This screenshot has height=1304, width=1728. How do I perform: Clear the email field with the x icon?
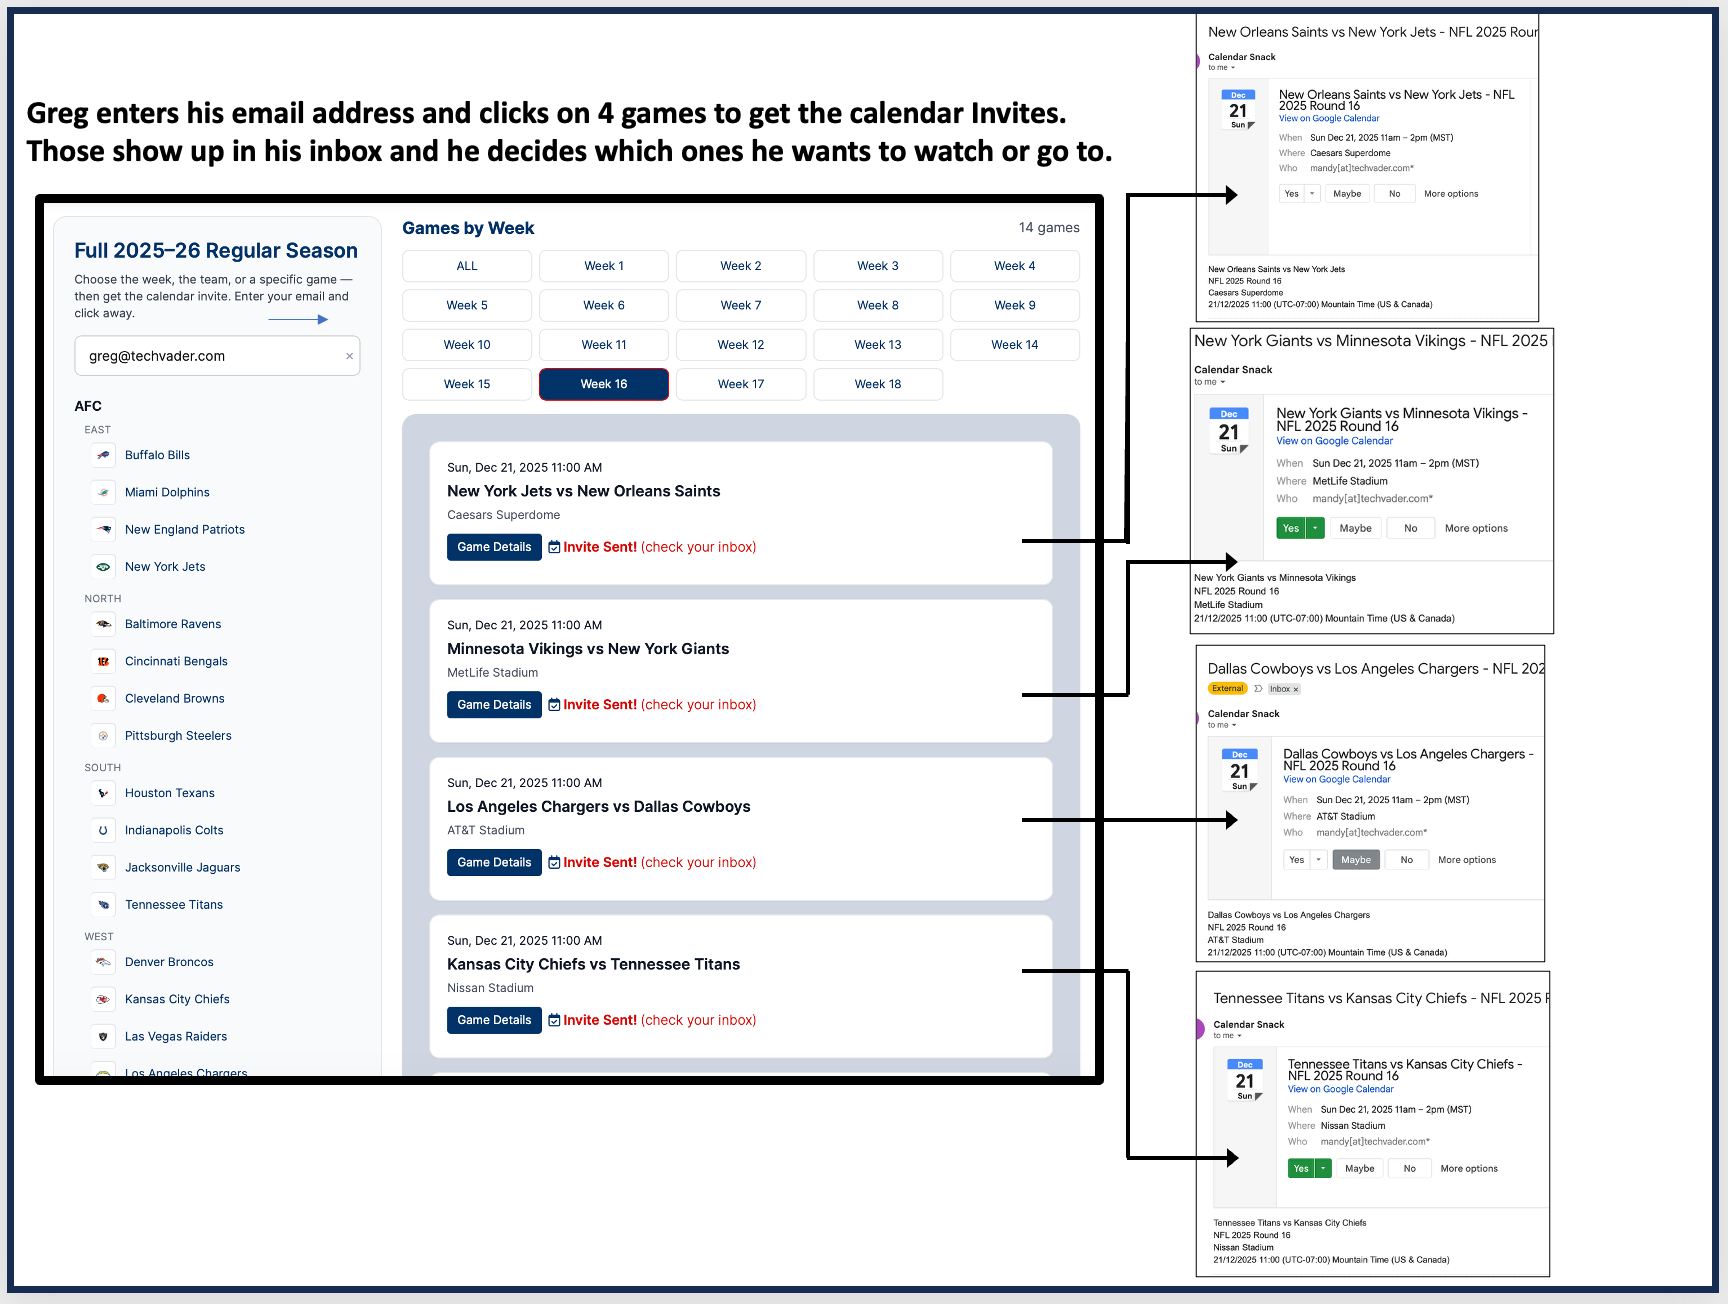(349, 356)
